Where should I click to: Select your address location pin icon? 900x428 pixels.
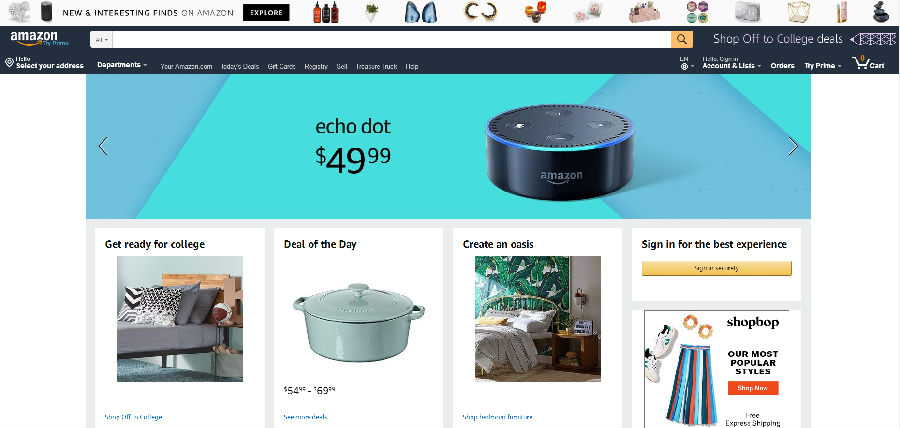point(9,63)
